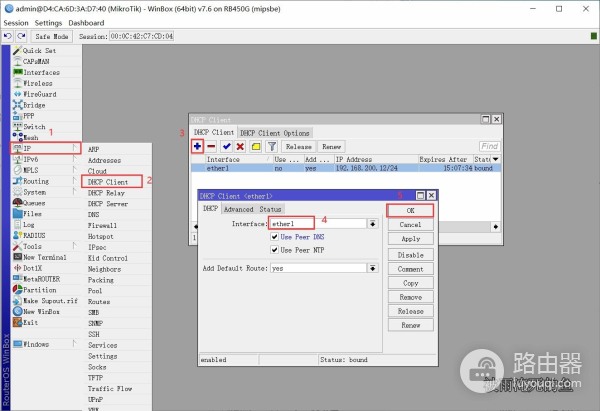The width and height of the screenshot is (600, 411).
Task: Open Bridge in sidebar
Action: point(46,105)
